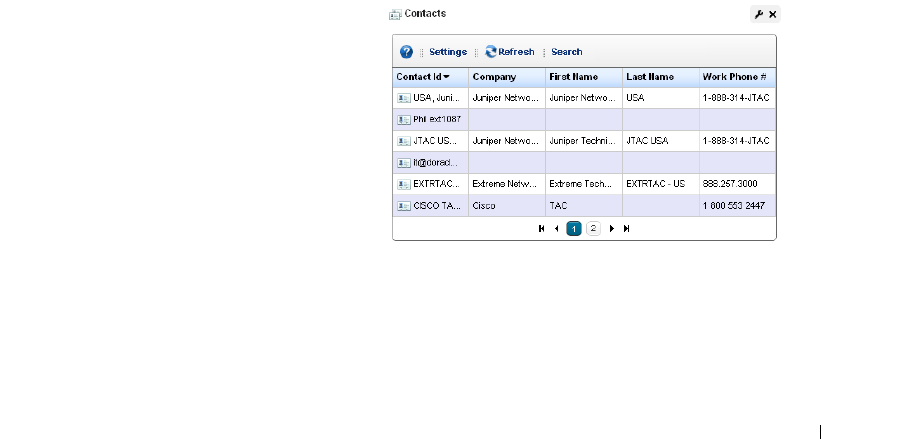The height and width of the screenshot is (439, 900).
Task: Select the 'USA, Juni...' contact id cell
Action: tap(430, 98)
